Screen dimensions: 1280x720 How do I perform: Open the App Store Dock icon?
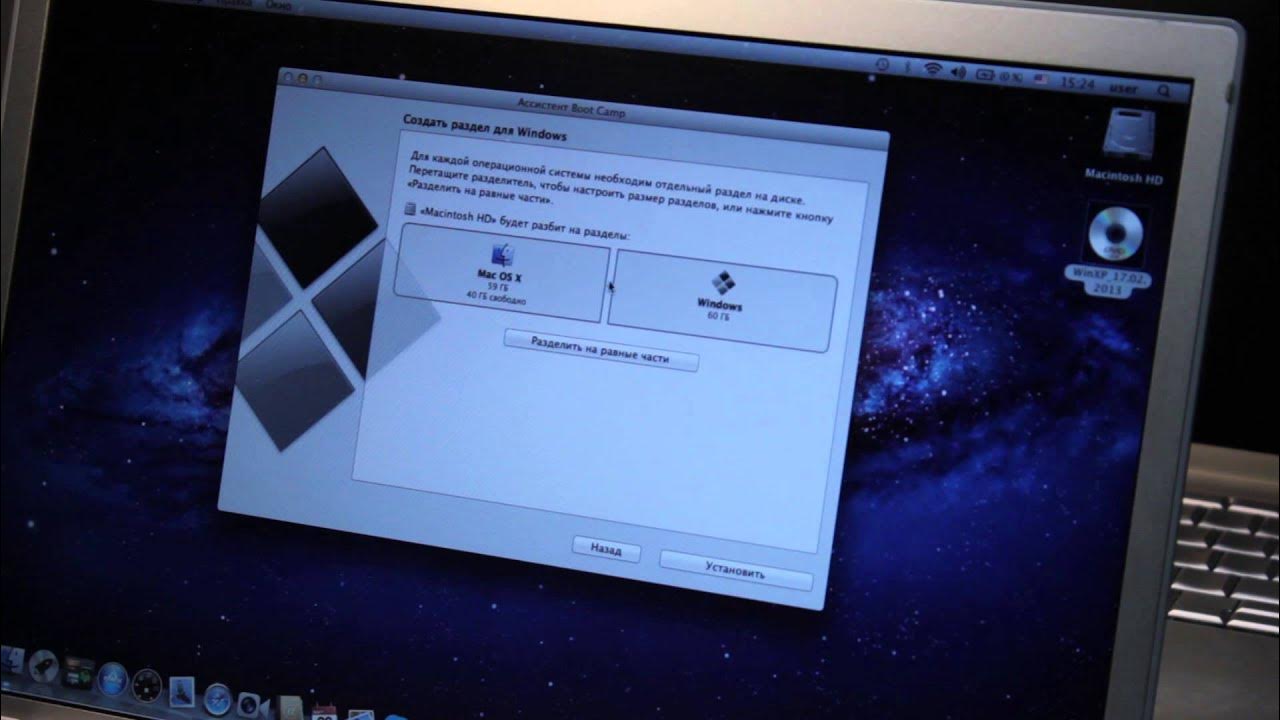point(112,680)
